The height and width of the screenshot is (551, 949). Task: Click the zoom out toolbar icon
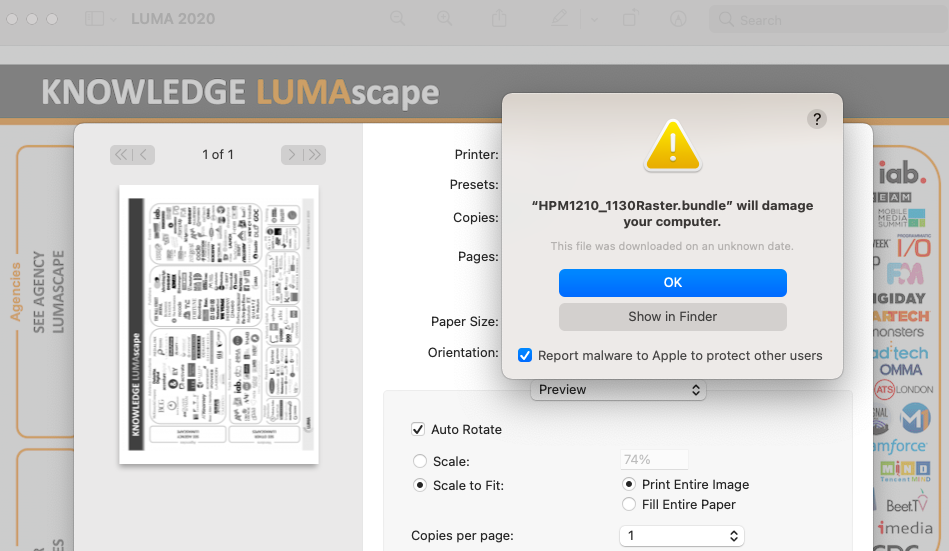(398, 19)
